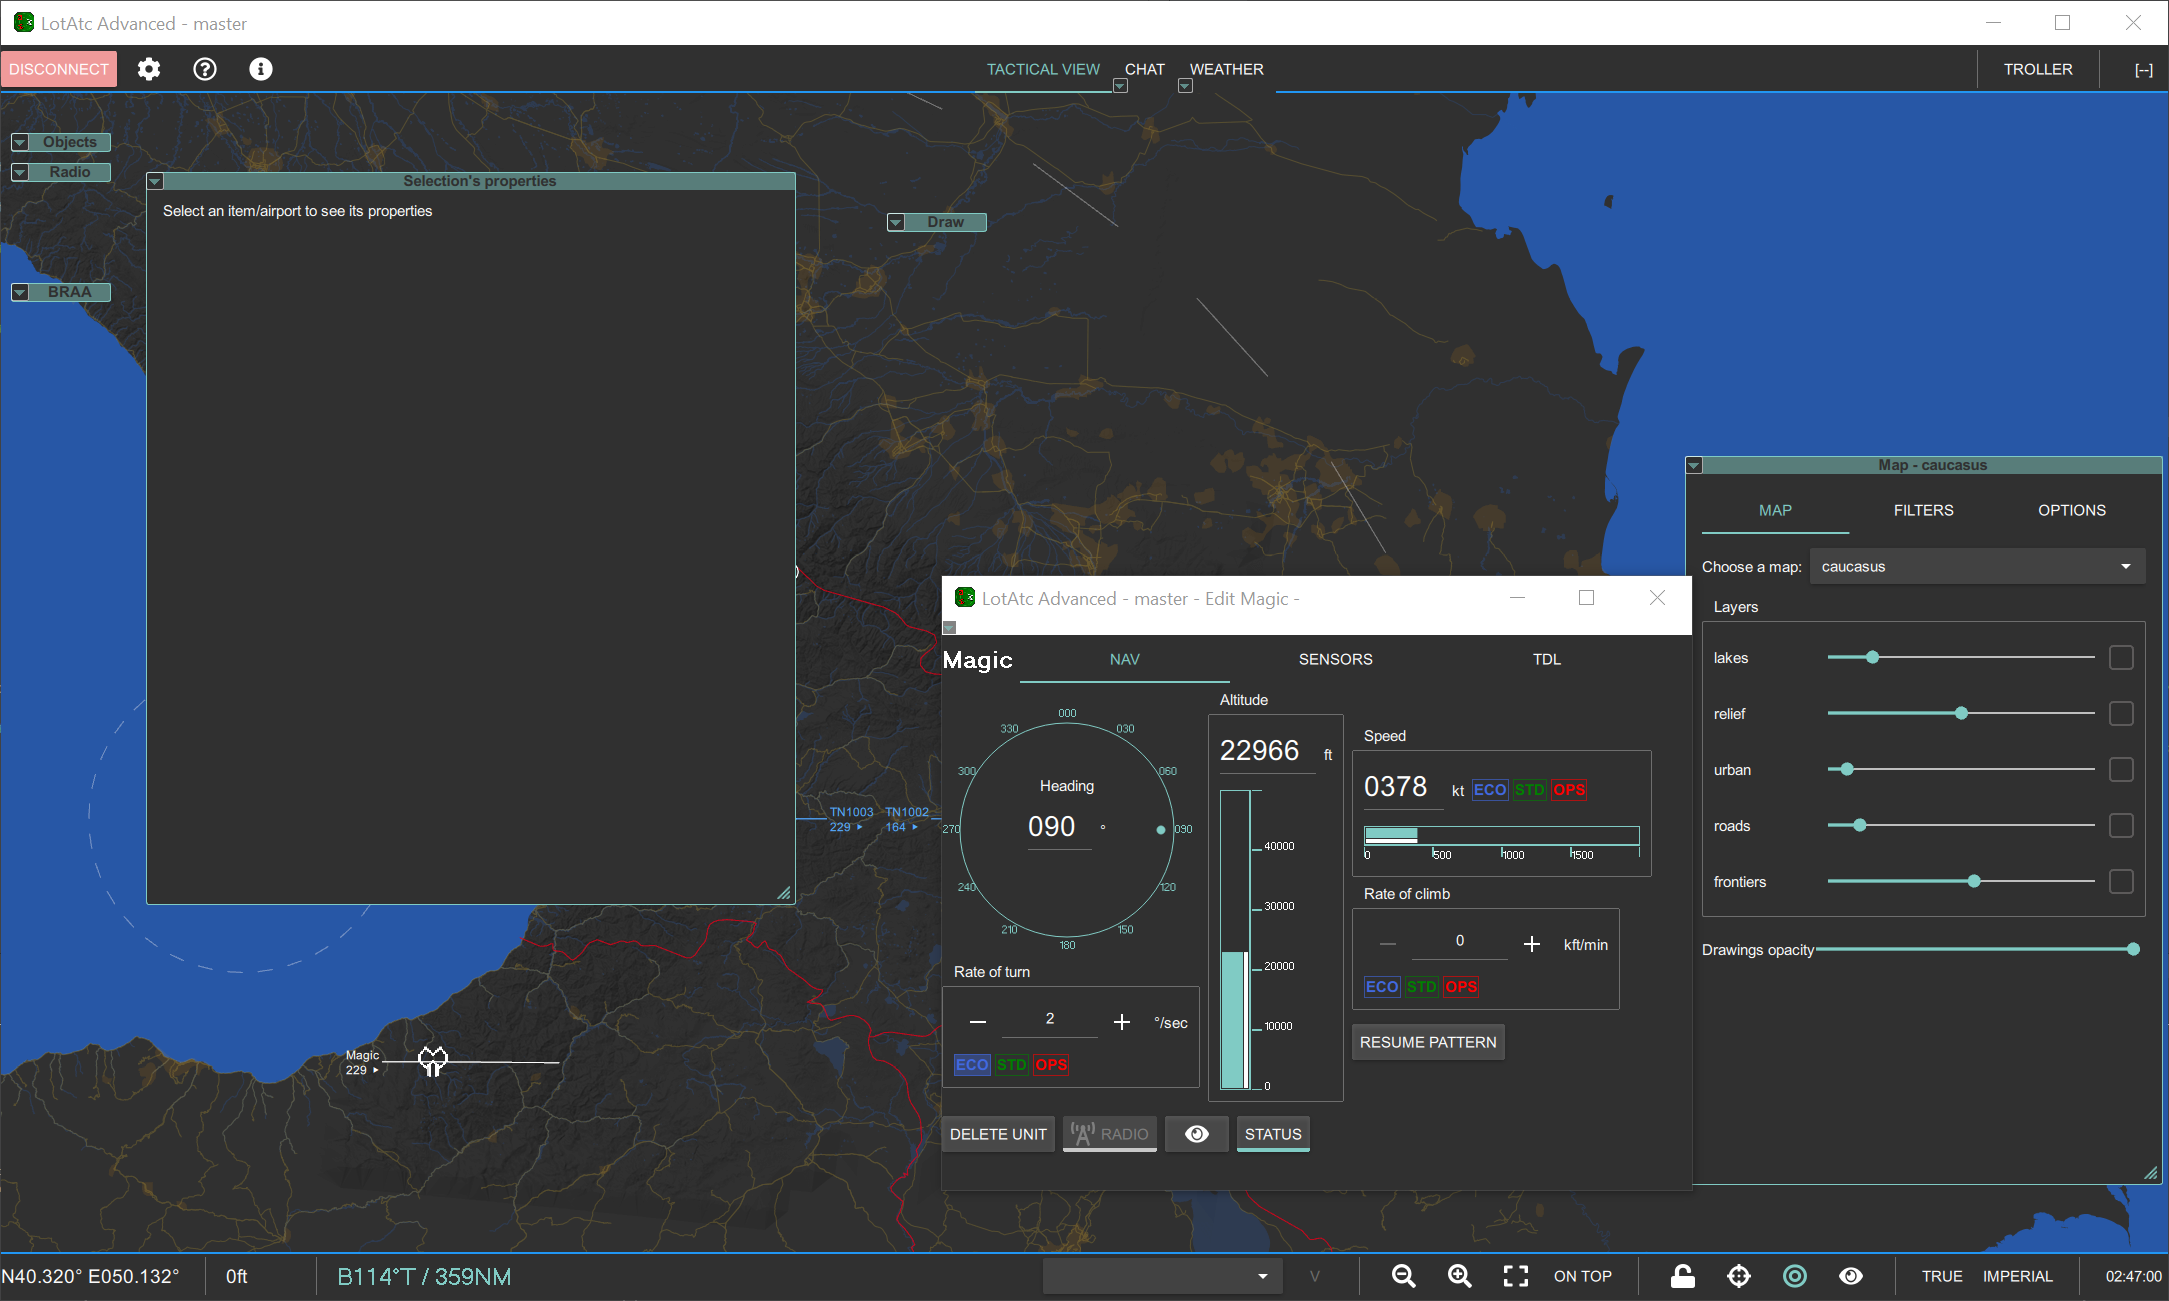This screenshot has height=1301, width=2169.
Task: Click the fit-to-screen brackets icon
Action: [1516, 1276]
